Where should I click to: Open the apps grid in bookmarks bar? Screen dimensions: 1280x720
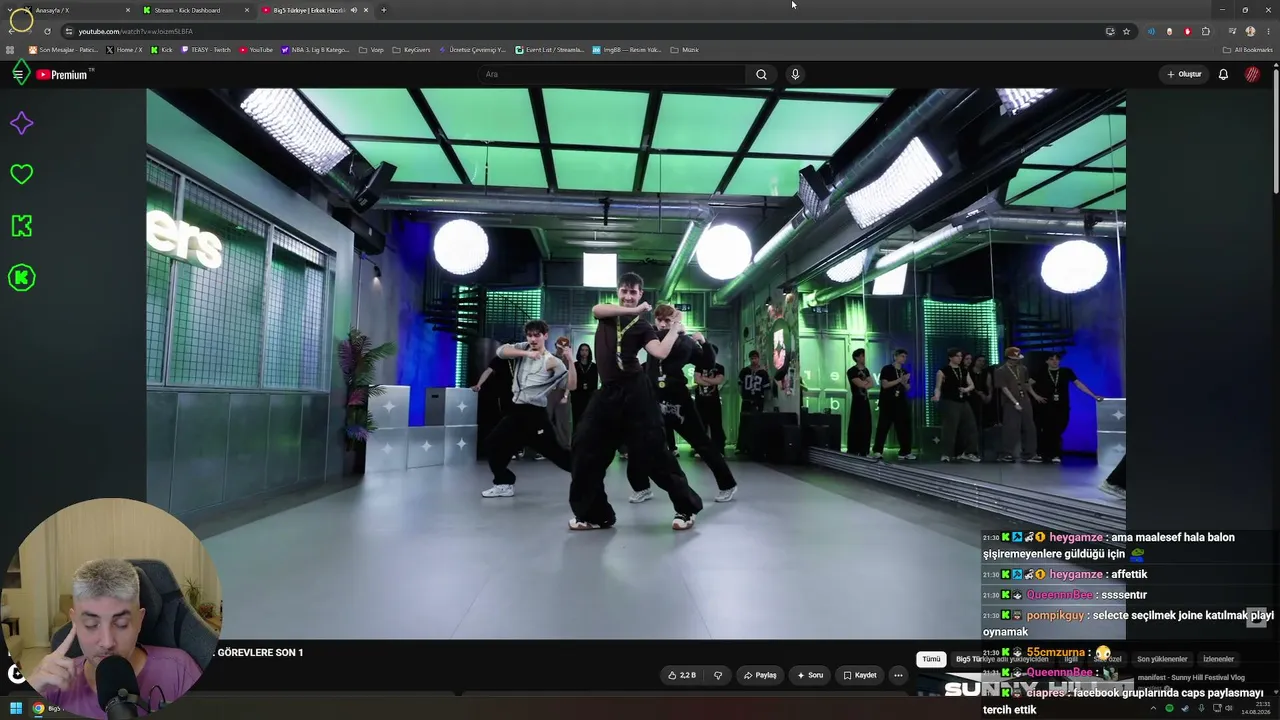pos(11,49)
